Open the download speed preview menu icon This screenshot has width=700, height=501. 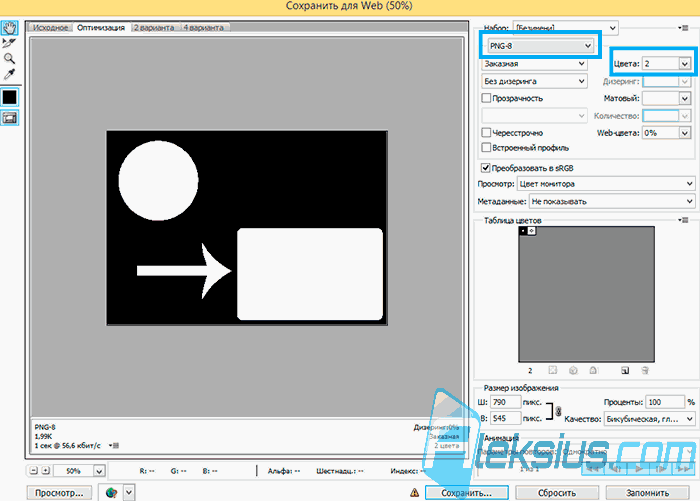[114, 445]
